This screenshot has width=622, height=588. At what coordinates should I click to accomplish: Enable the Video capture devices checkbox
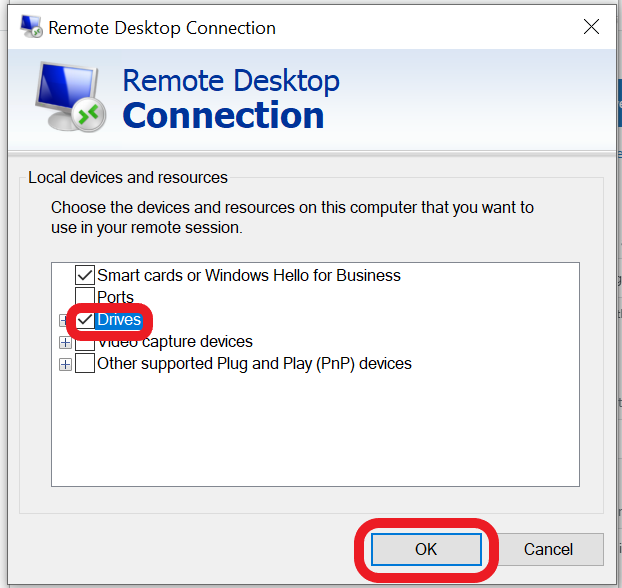tap(85, 342)
